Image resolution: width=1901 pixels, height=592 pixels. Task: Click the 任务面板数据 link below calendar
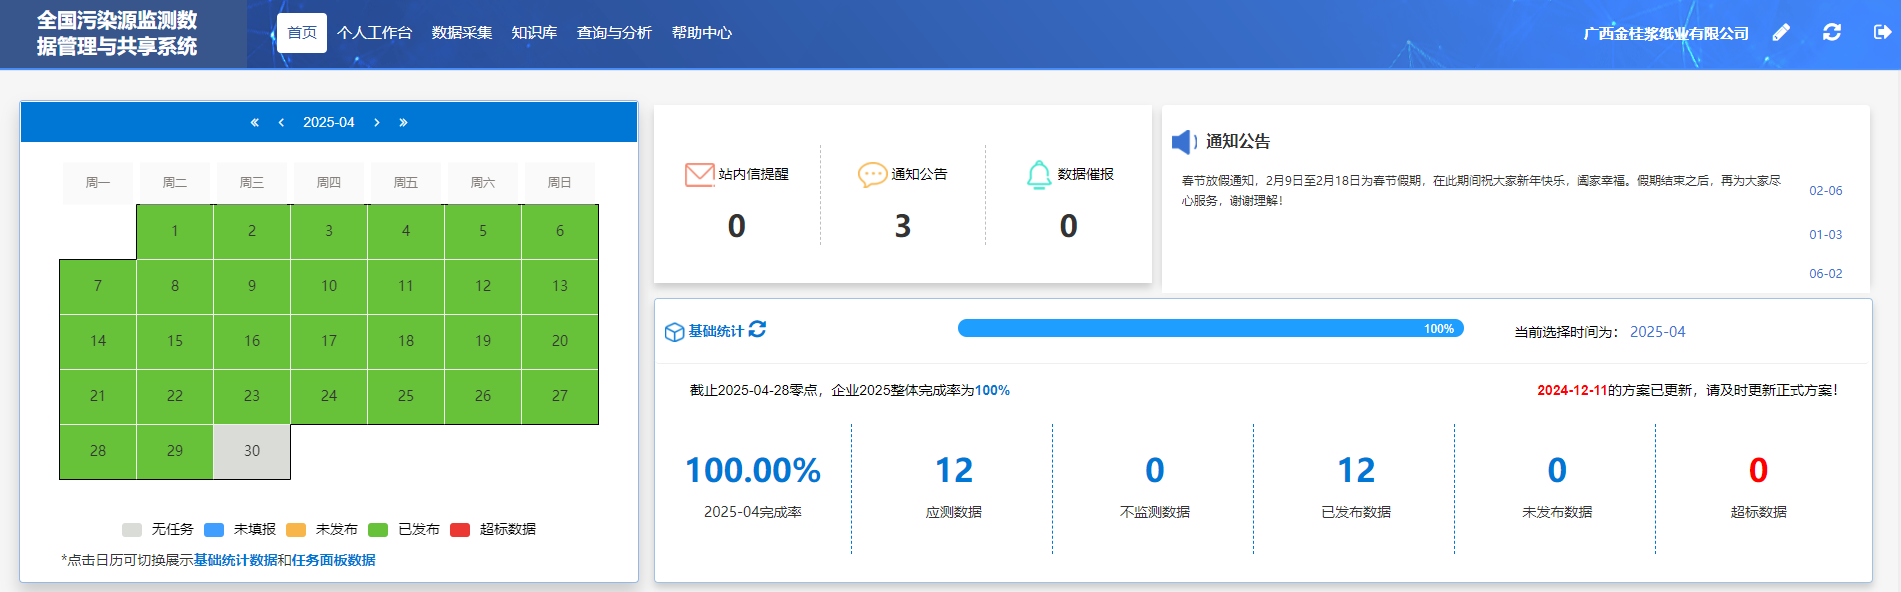pos(333,560)
